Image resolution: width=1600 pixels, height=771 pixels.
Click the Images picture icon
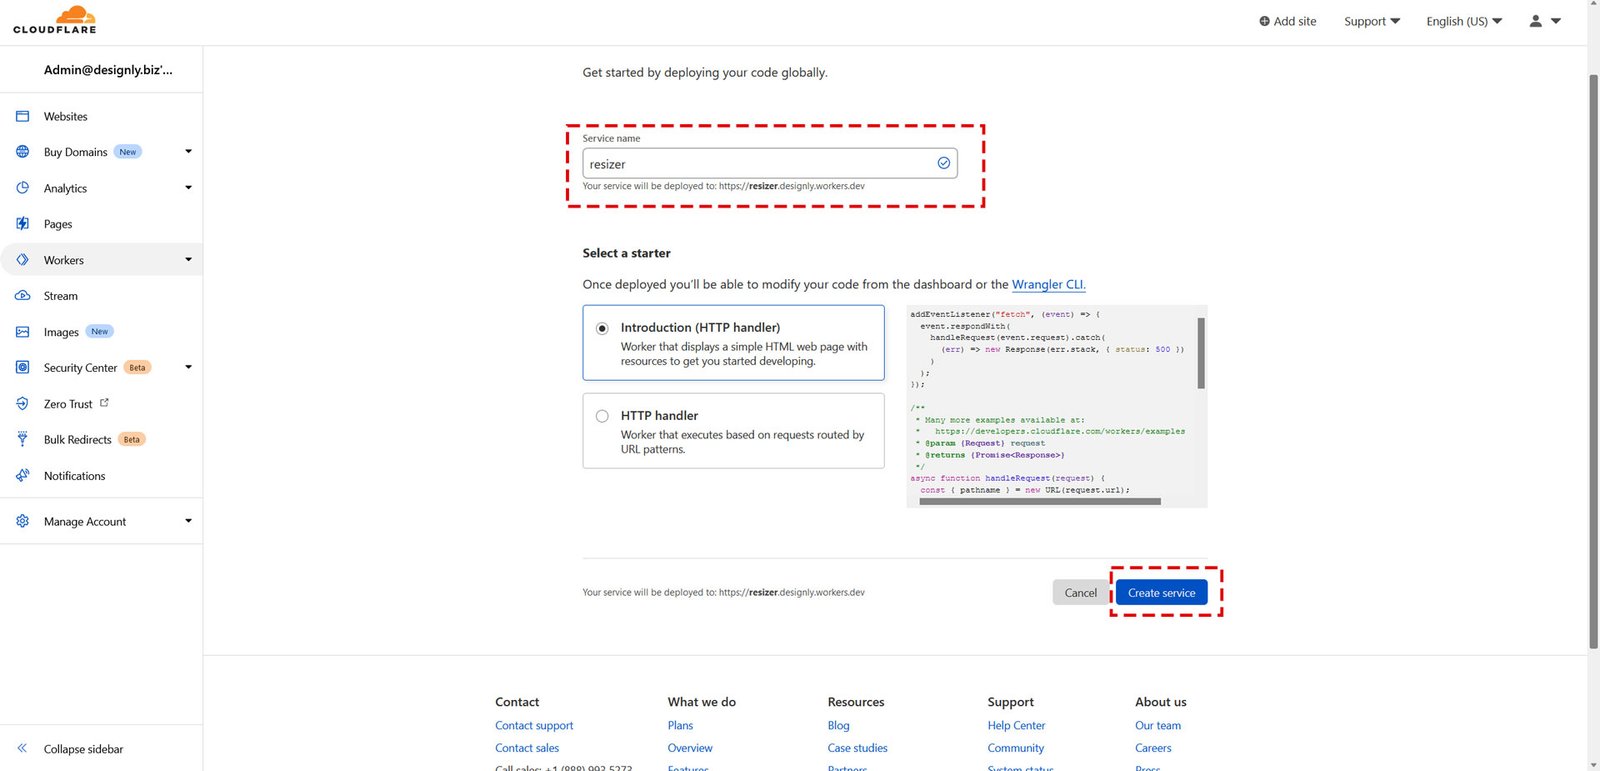(22, 332)
